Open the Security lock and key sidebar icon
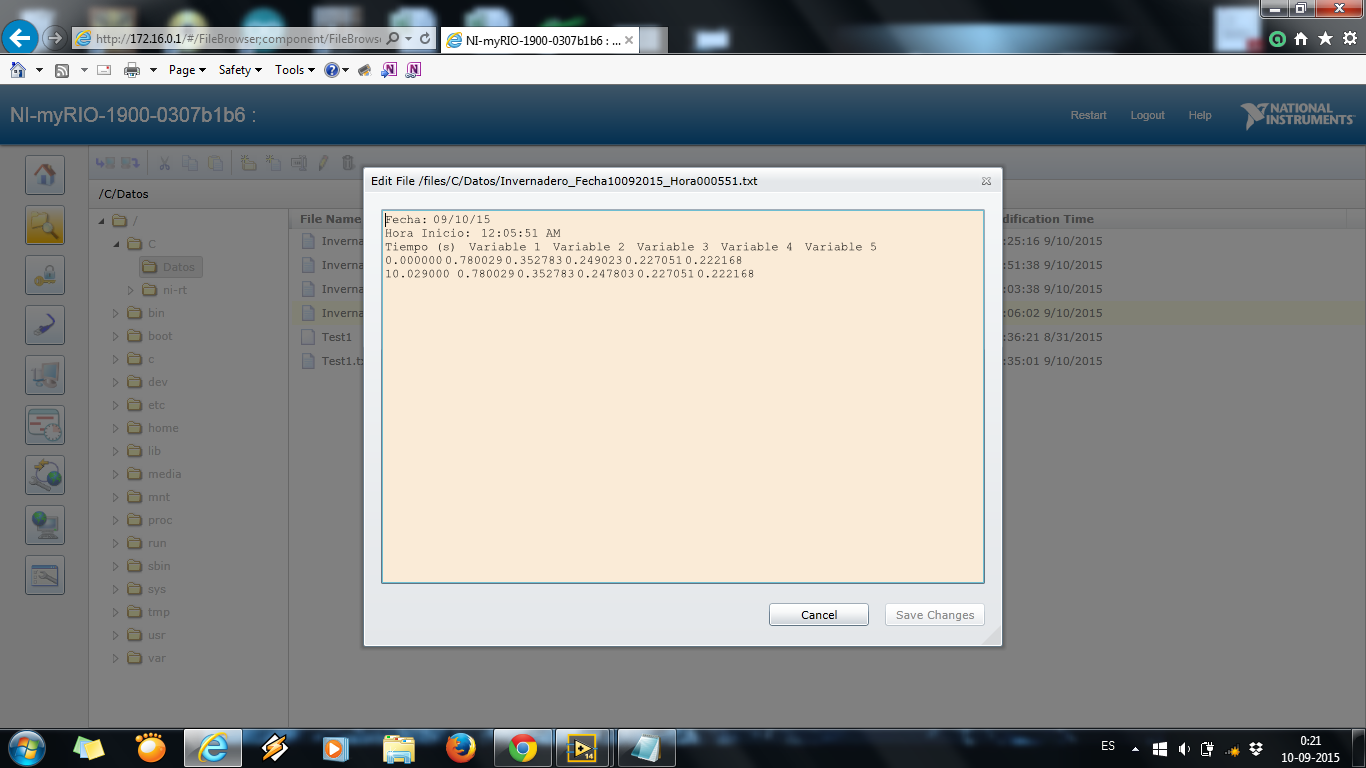The height and width of the screenshot is (768, 1366). point(45,275)
